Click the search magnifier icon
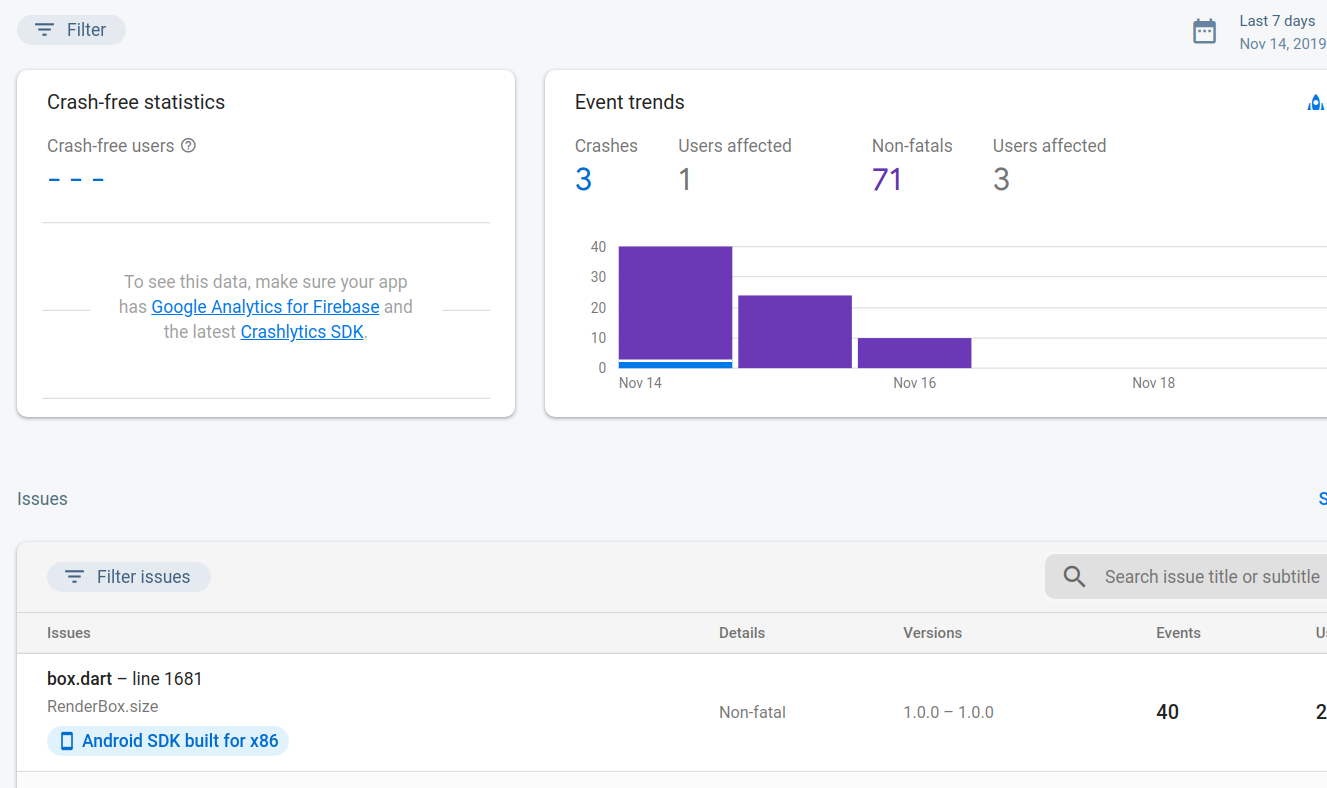1327x788 pixels. [1075, 577]
